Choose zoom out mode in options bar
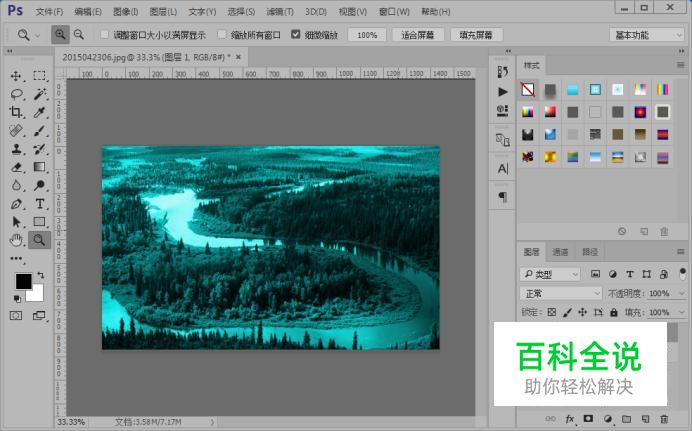This screenshot has width=692, height=431. pyautogui.click(x=79, y=34)
